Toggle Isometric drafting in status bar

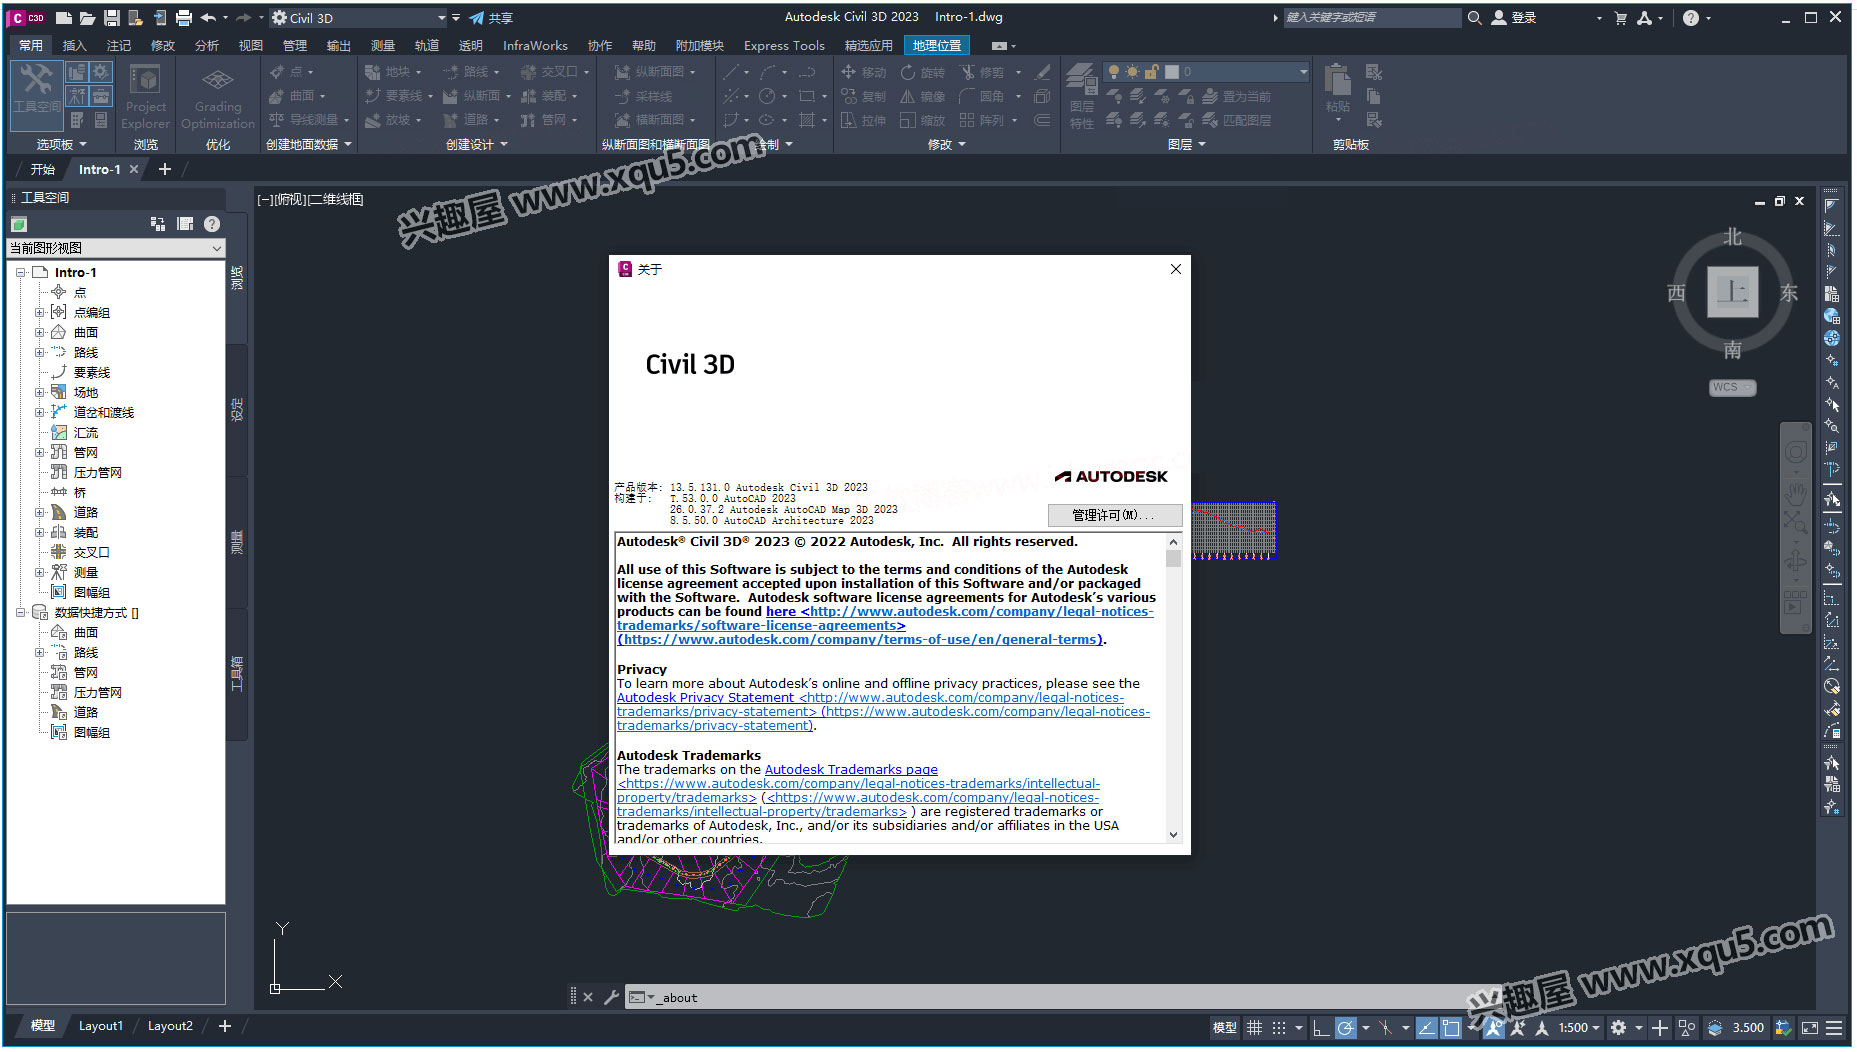[1386, 1027]
